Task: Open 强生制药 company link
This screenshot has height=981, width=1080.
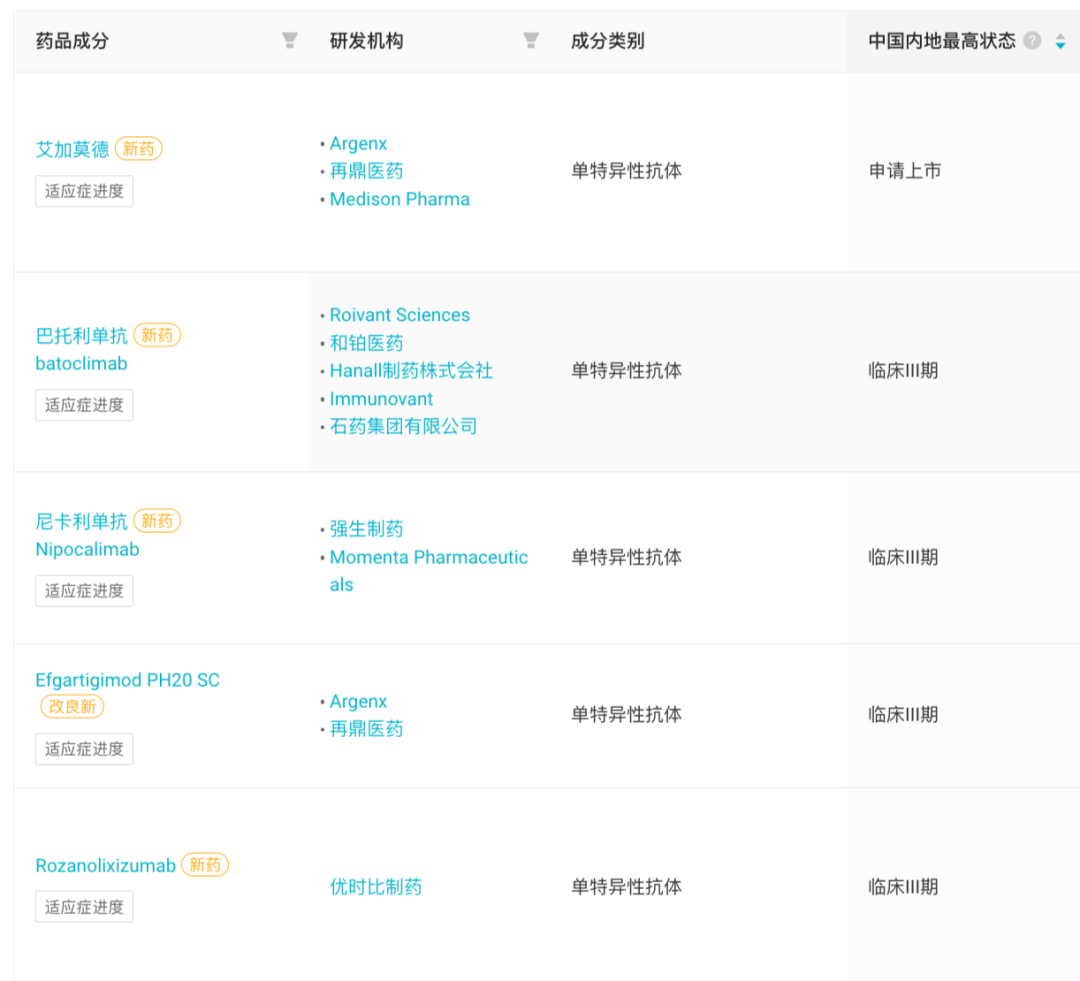Action: point(366,529)
